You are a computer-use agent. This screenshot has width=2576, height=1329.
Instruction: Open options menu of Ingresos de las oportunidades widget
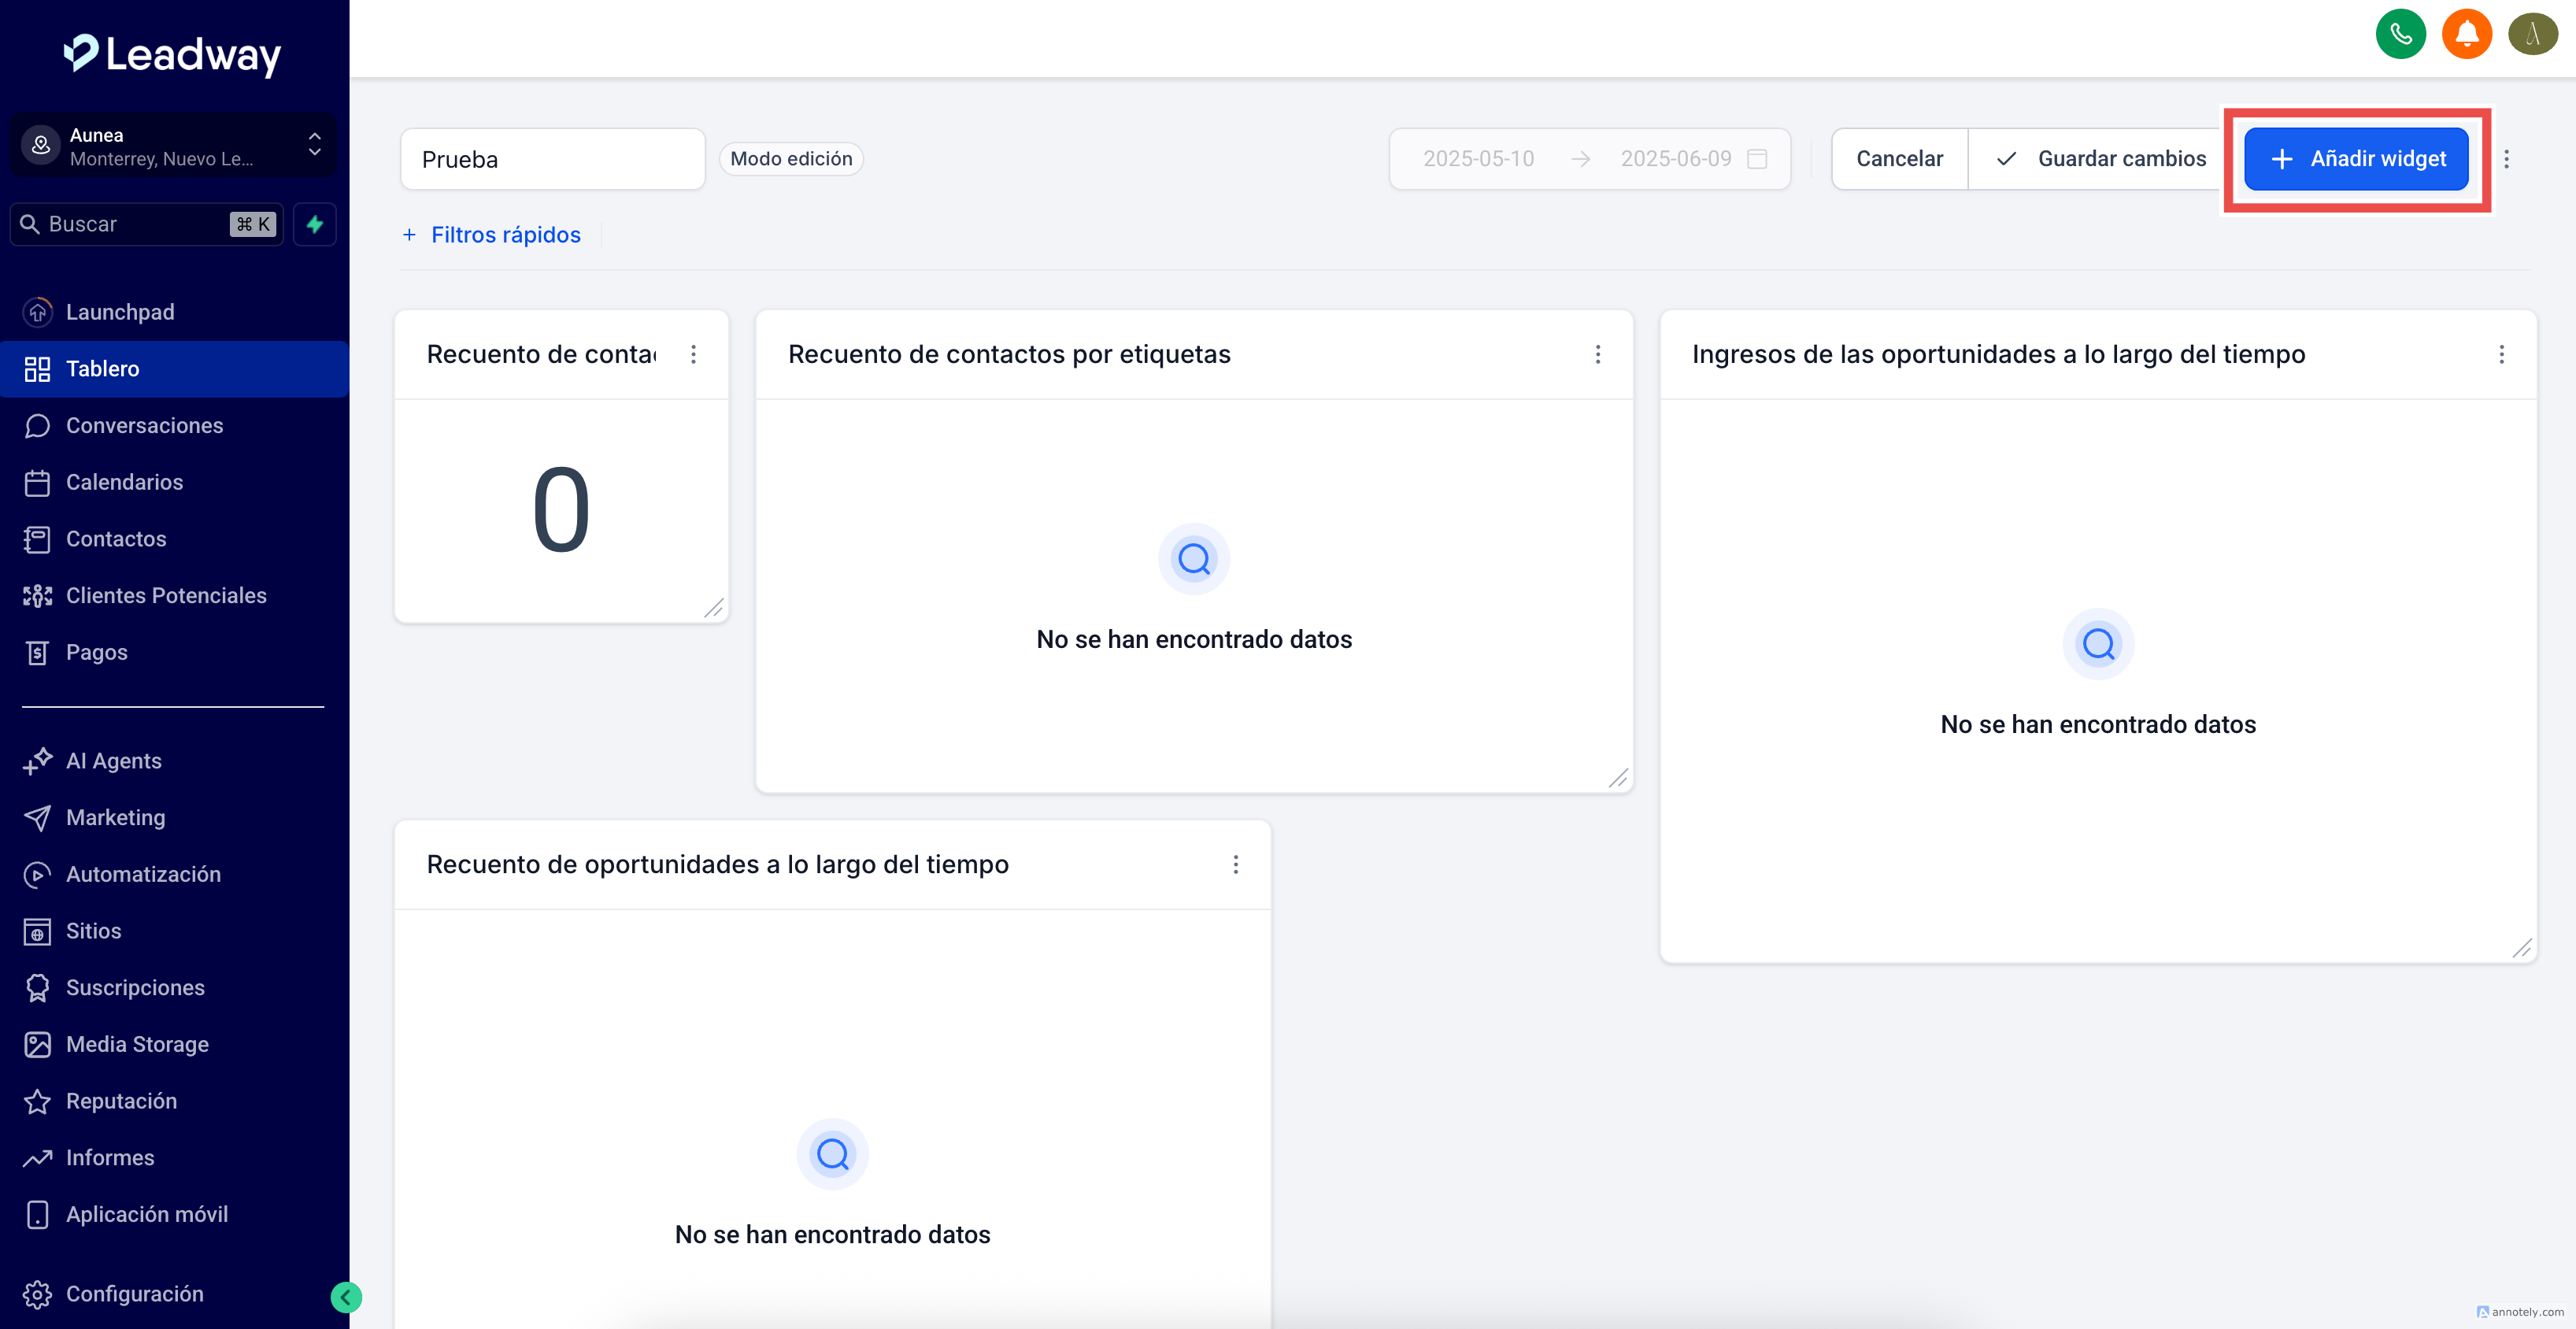coord(2501,354)
